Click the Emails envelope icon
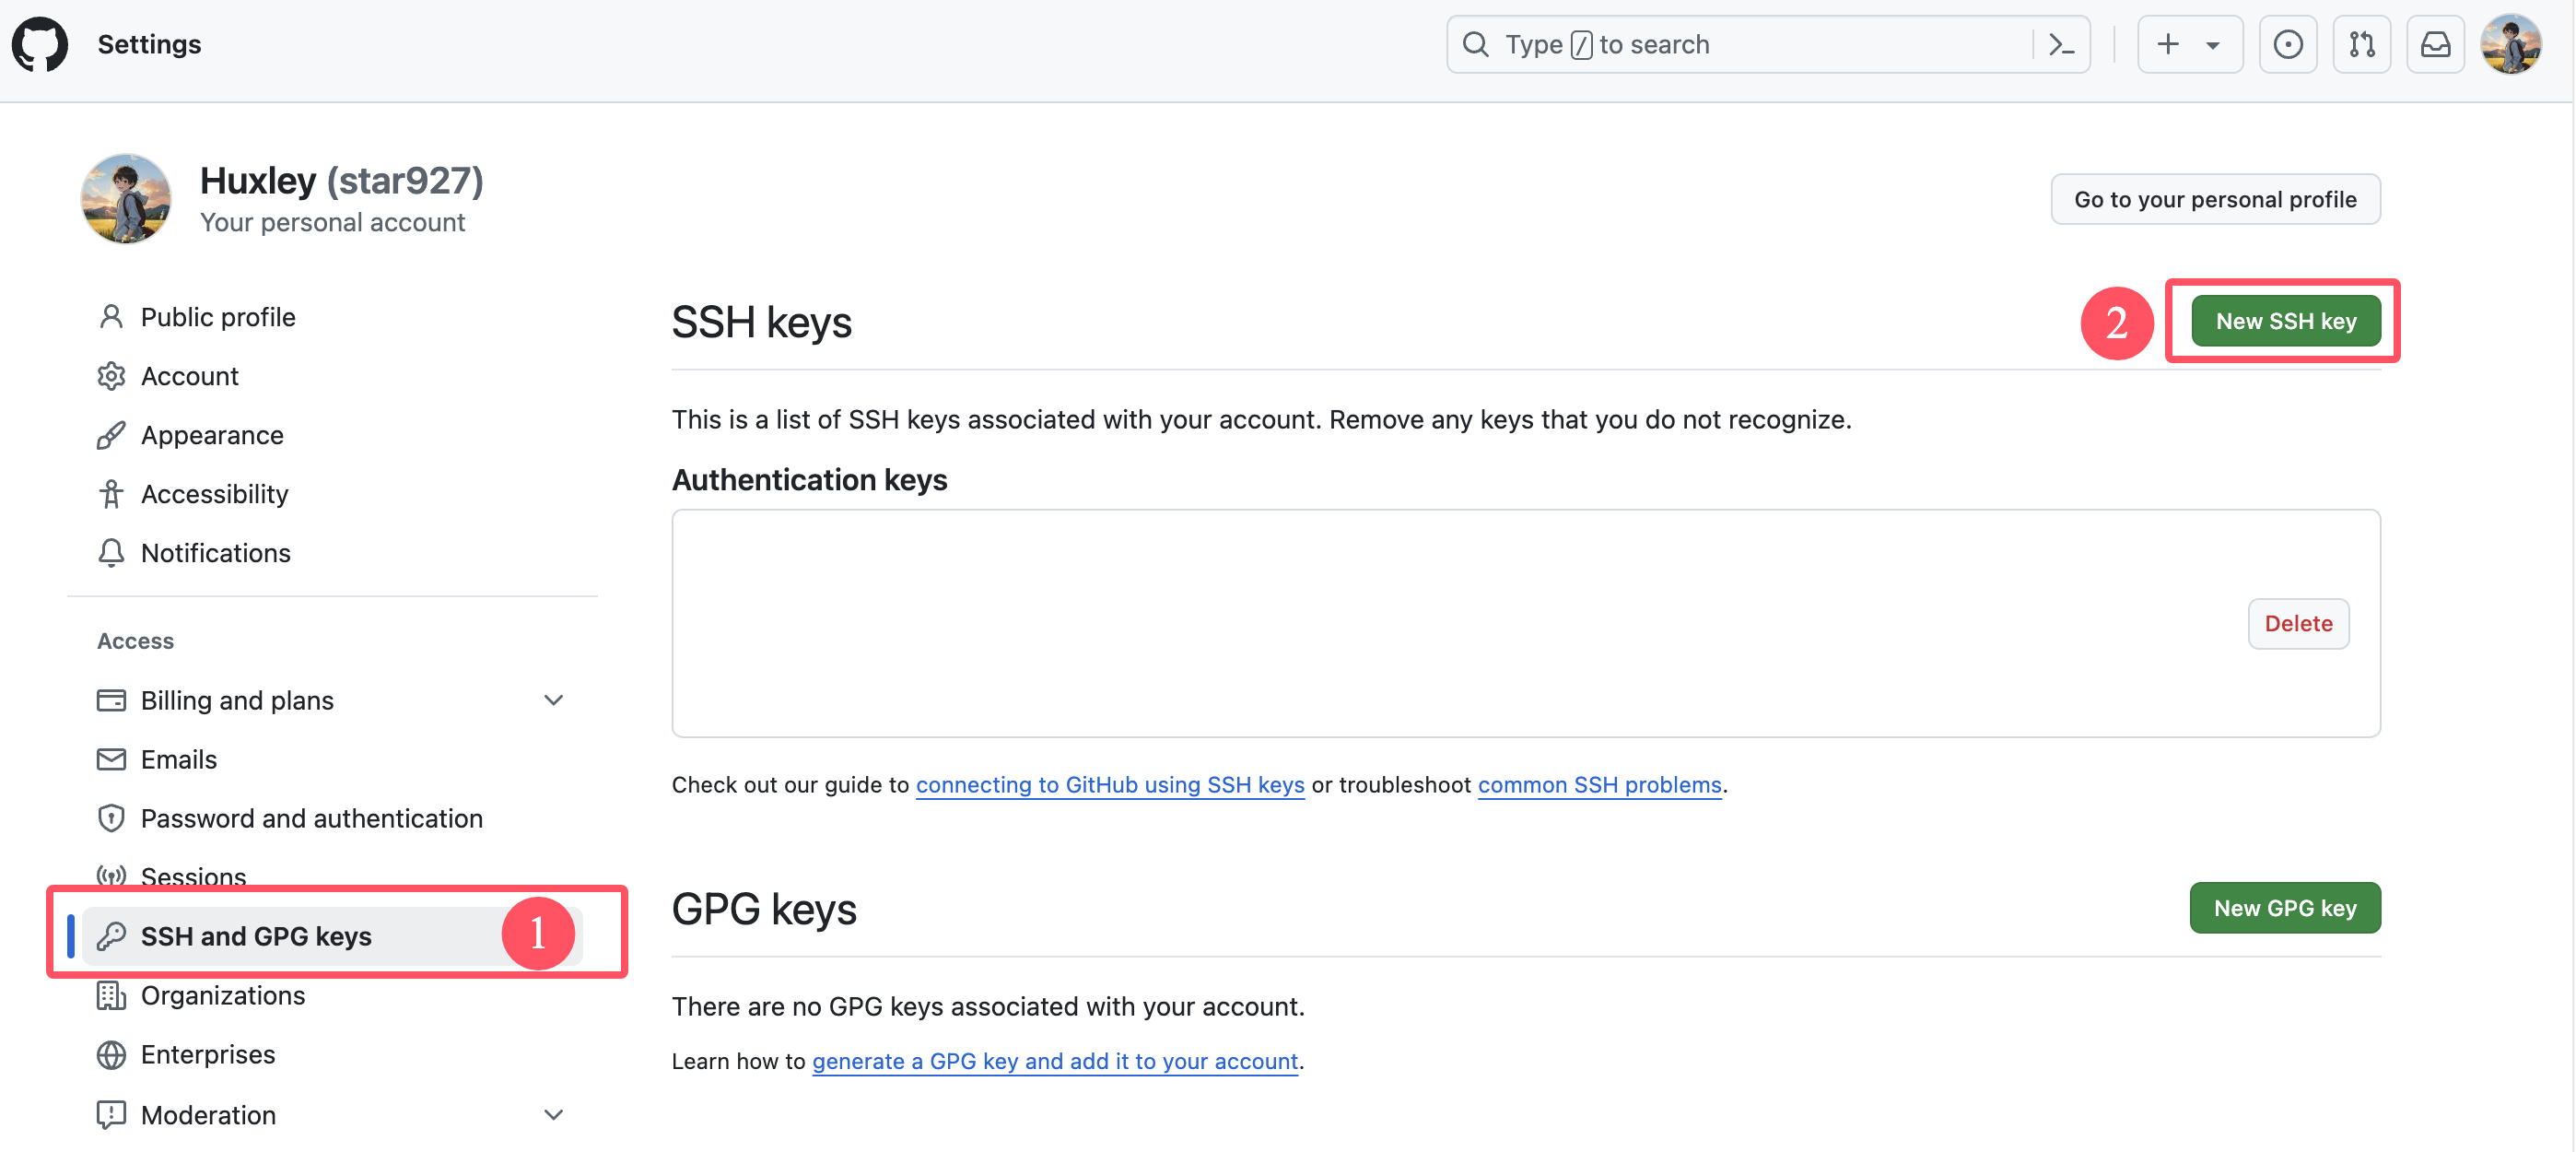Viewport: 2576px width, 1152px height. pyautogui.click(x=111, y=759)
